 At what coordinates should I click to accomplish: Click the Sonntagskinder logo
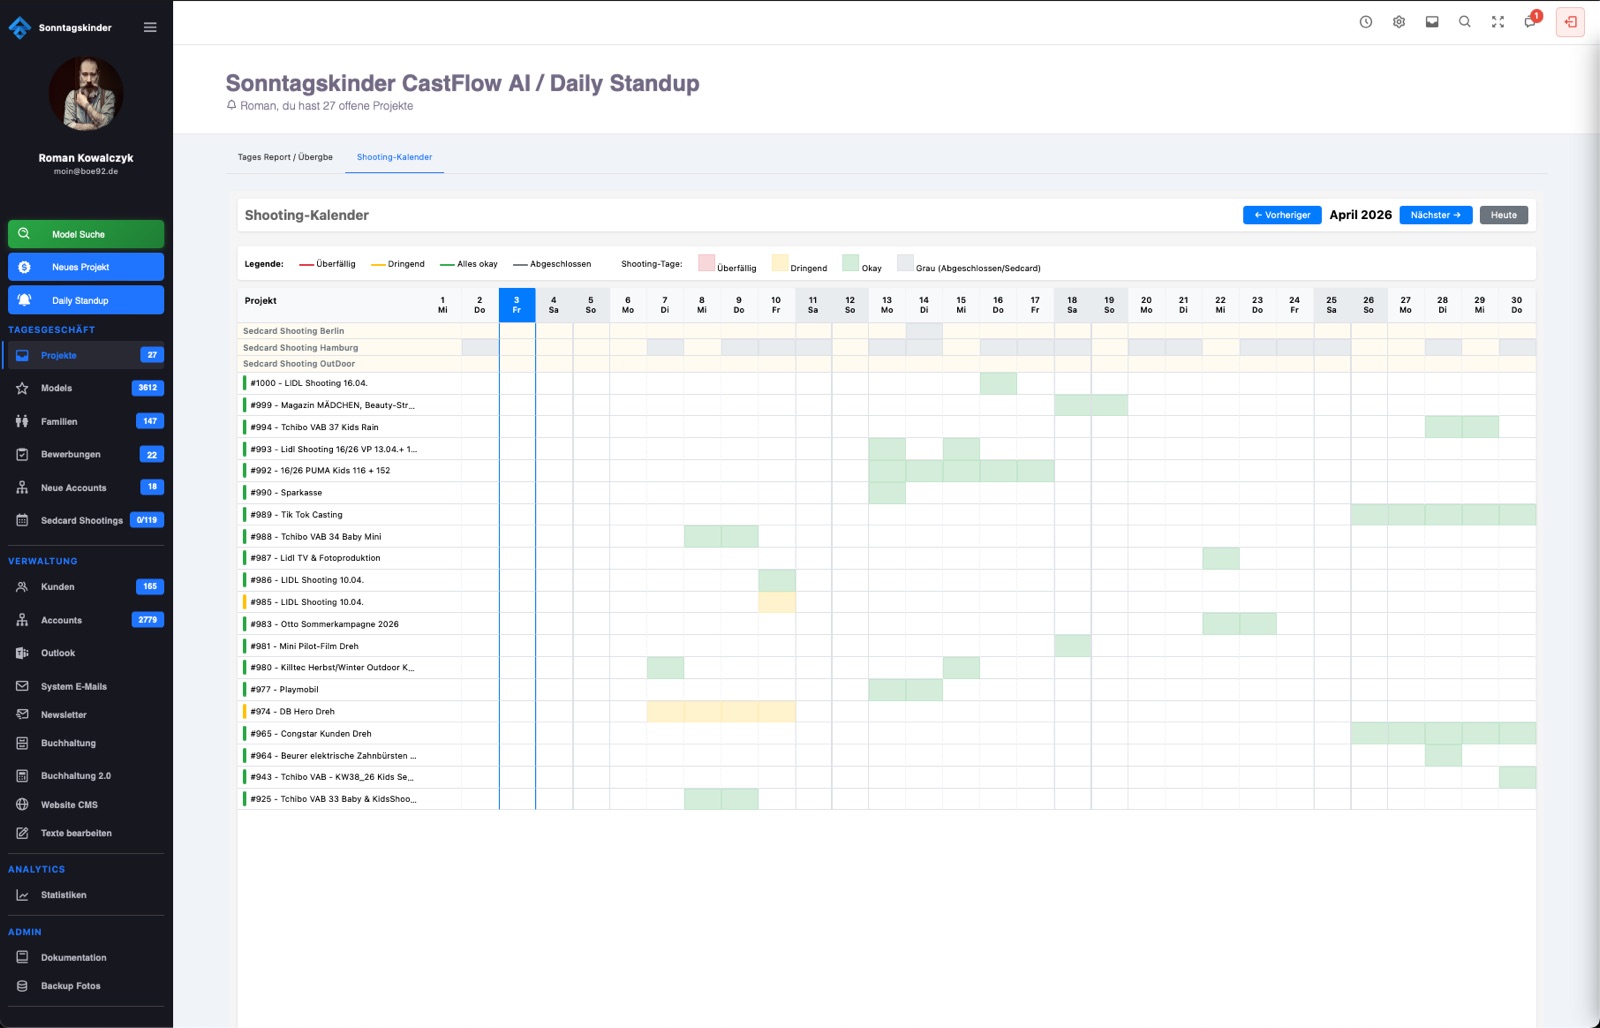point(20,28)
